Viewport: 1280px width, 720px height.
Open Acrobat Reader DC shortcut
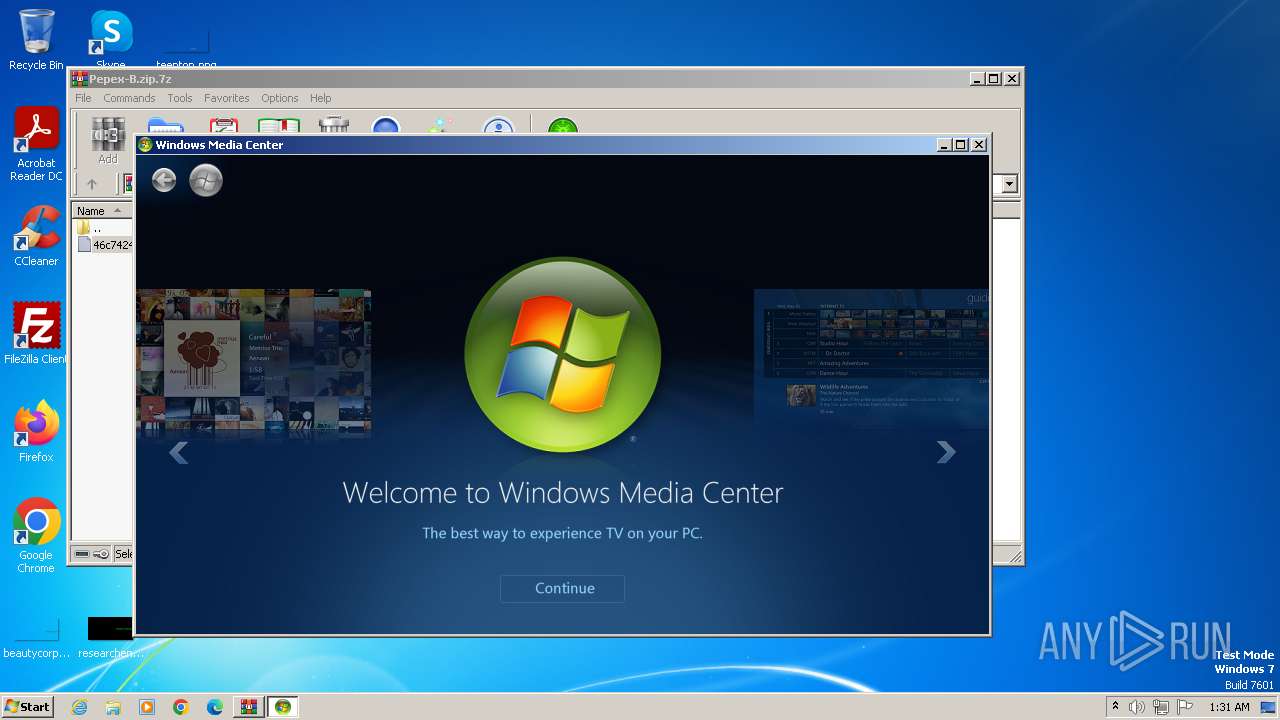click(x=36, y=145)
